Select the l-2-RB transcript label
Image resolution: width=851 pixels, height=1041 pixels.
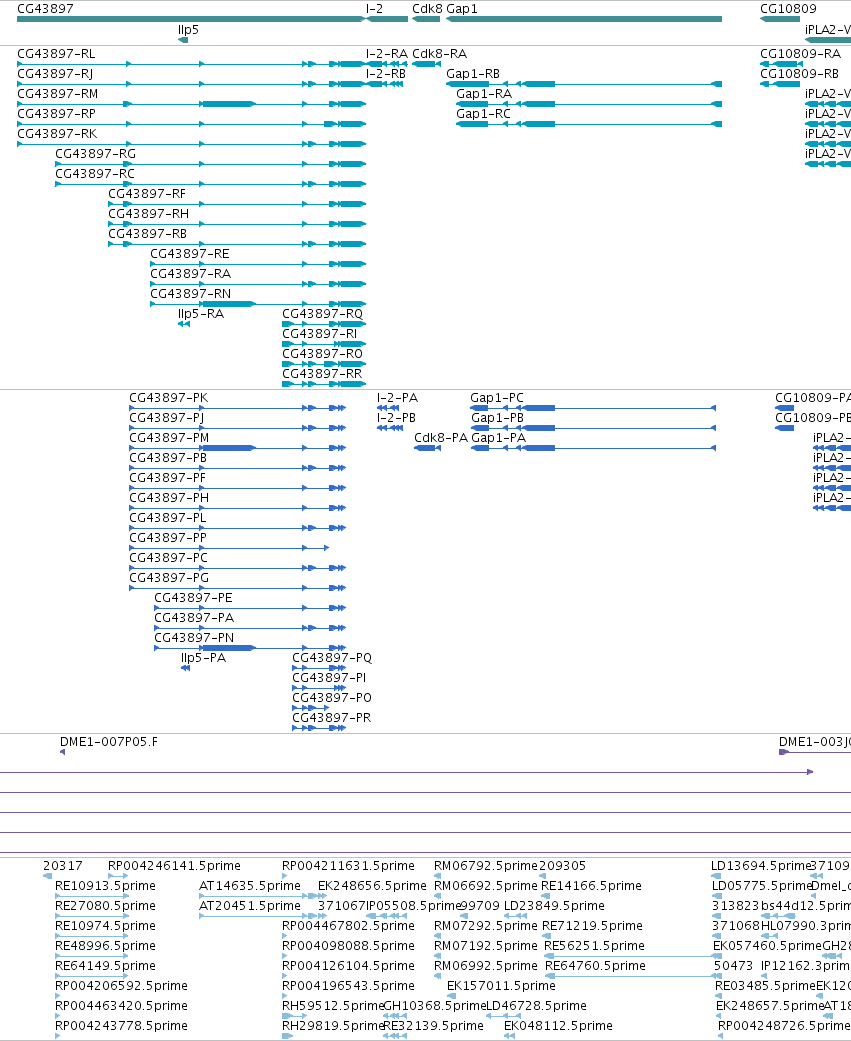point(386,74)
